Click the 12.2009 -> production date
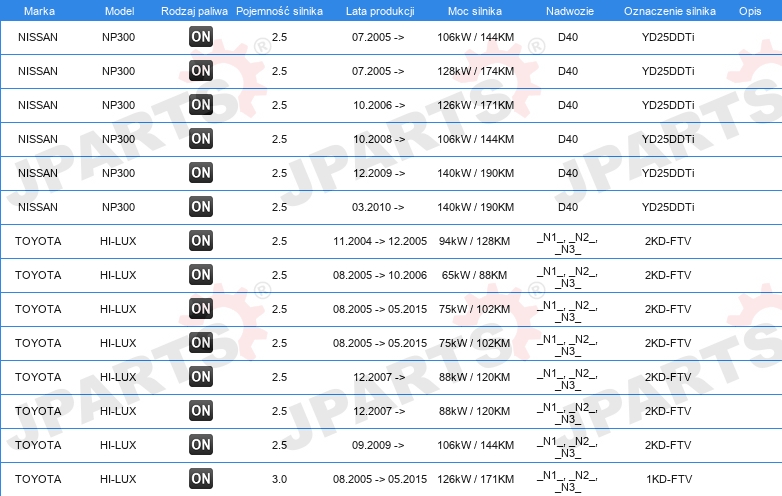This screenshot has width=782, height=496. tap(379, 173)
